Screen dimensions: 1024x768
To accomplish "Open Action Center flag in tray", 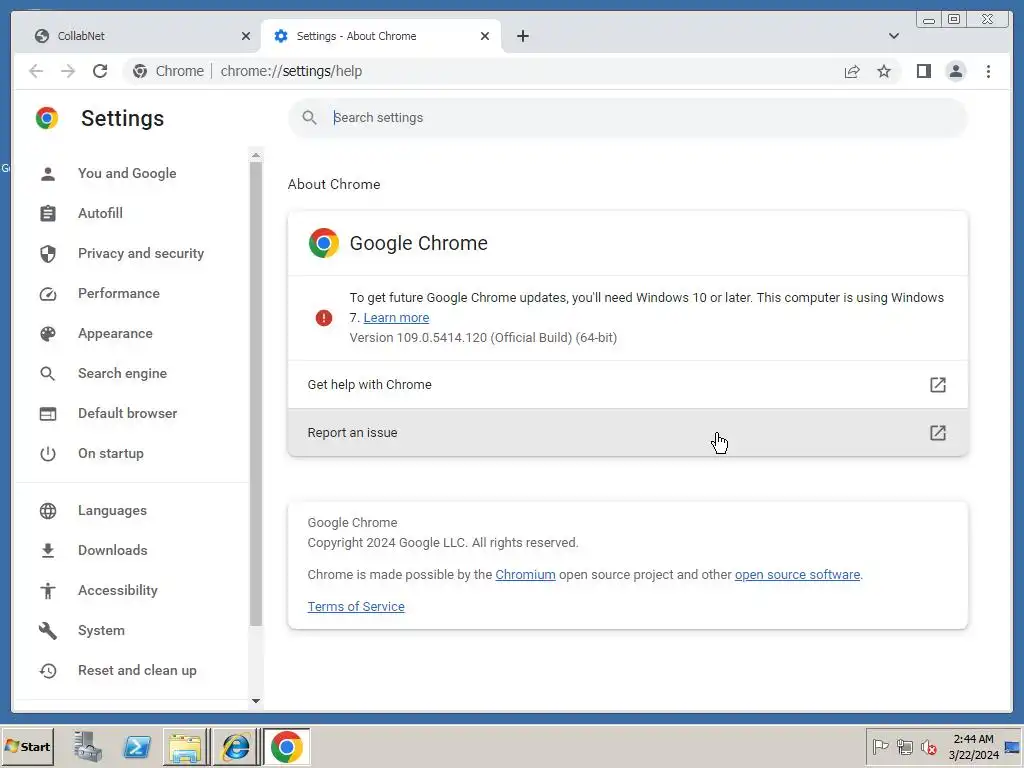I will coord(880,746).
